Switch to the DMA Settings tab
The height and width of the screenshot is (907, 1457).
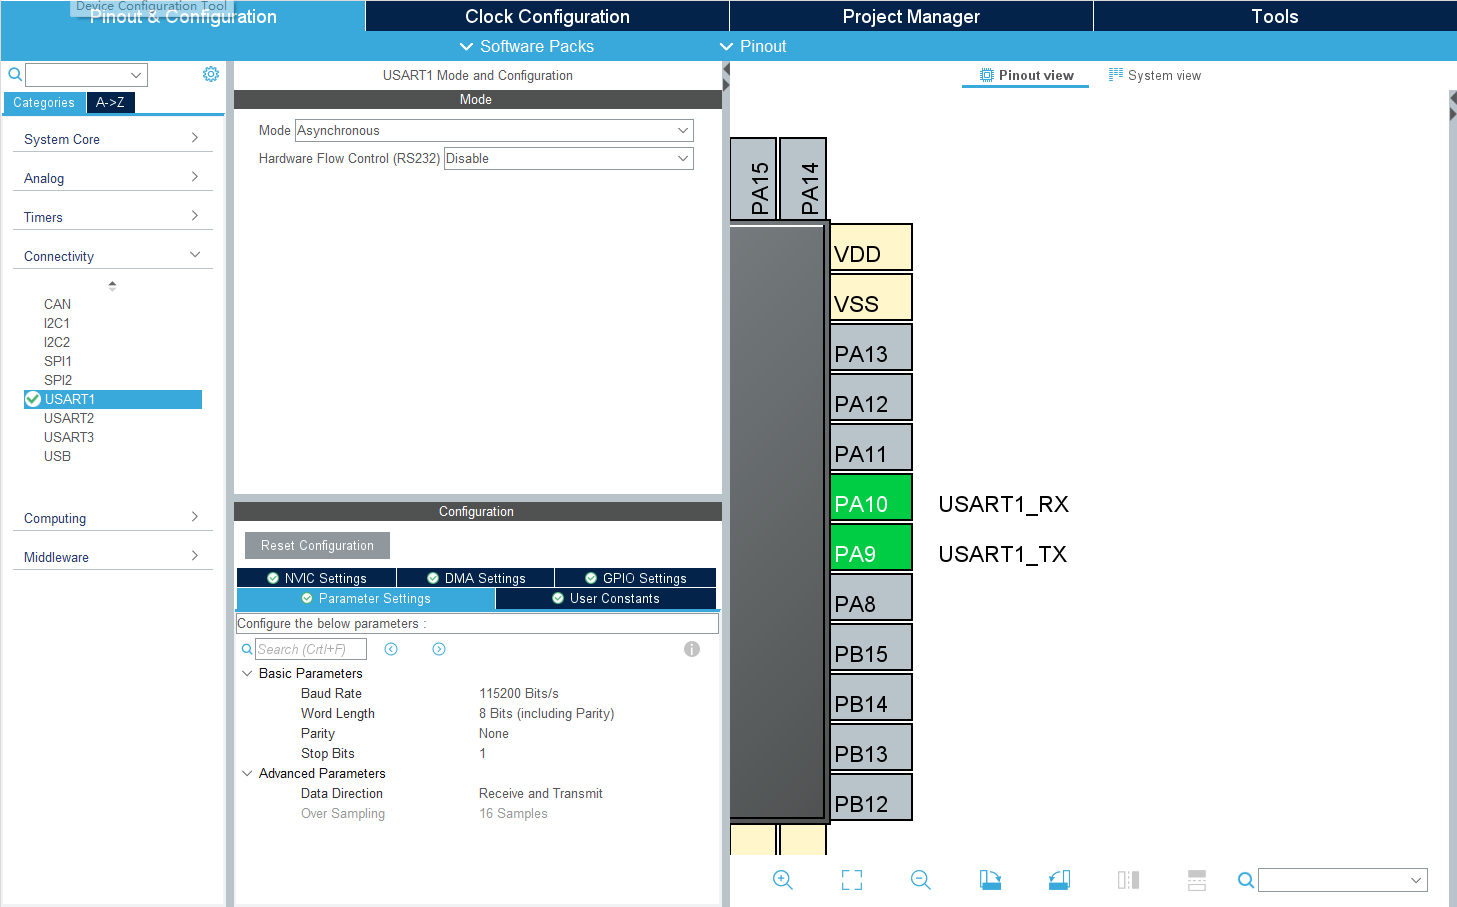(475, 577)
